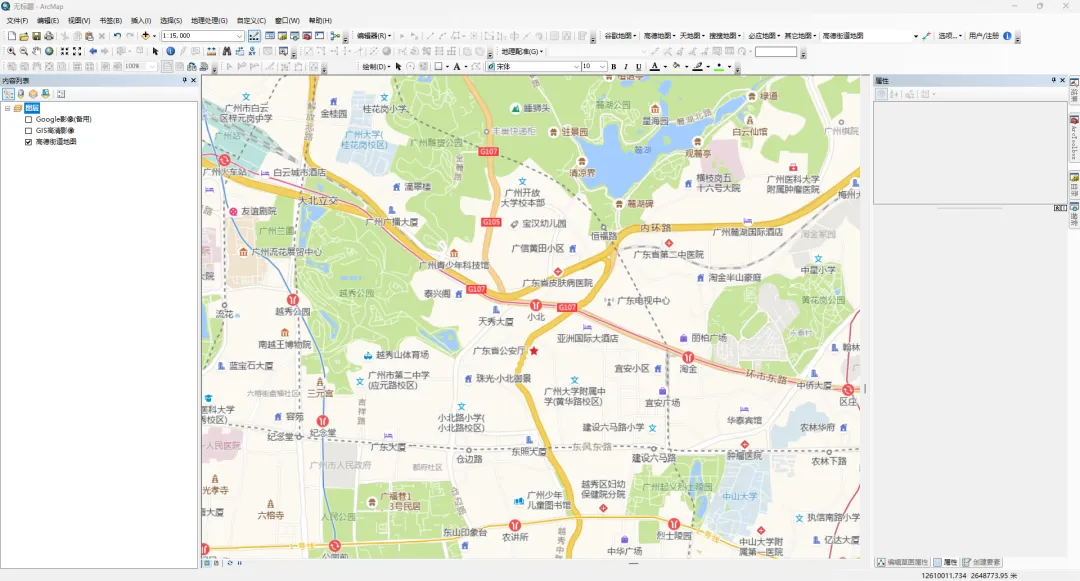Select the Pan hand tool
This screenshot has width=1080, height=581.
[x=37, y=51]
